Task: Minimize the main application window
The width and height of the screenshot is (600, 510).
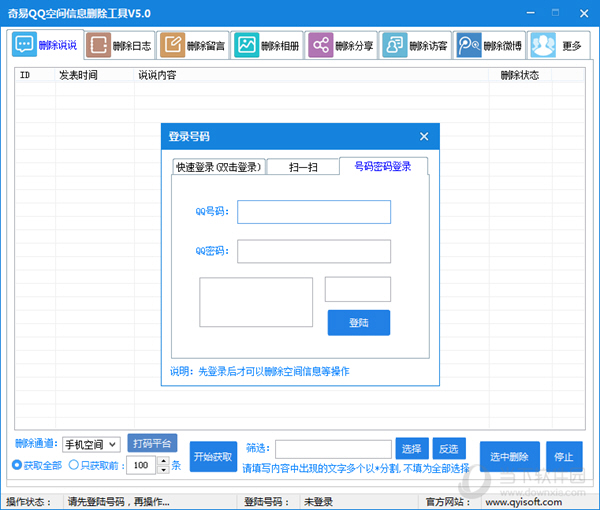Action: (530, 13)
